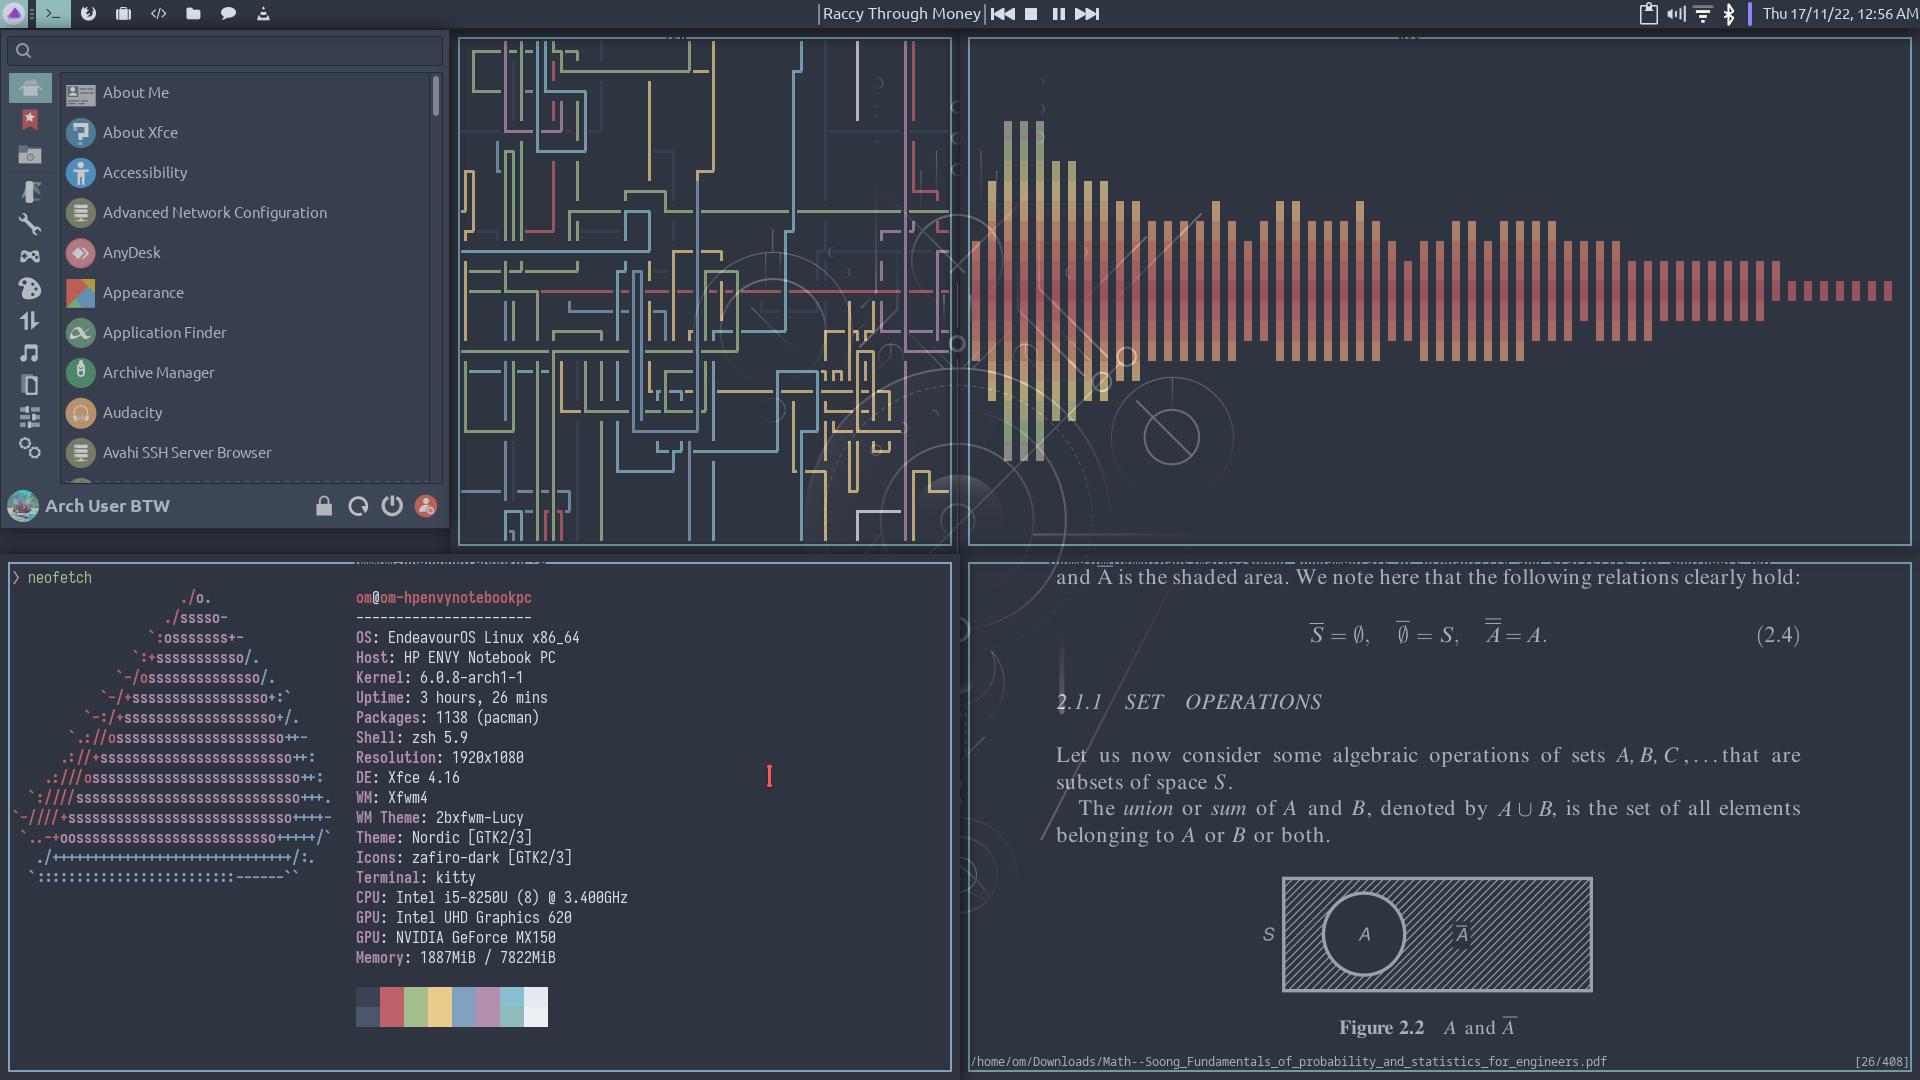Launch Firefox from the top panel
This screenshot has height=1080, width=1920.
[89, 14]
